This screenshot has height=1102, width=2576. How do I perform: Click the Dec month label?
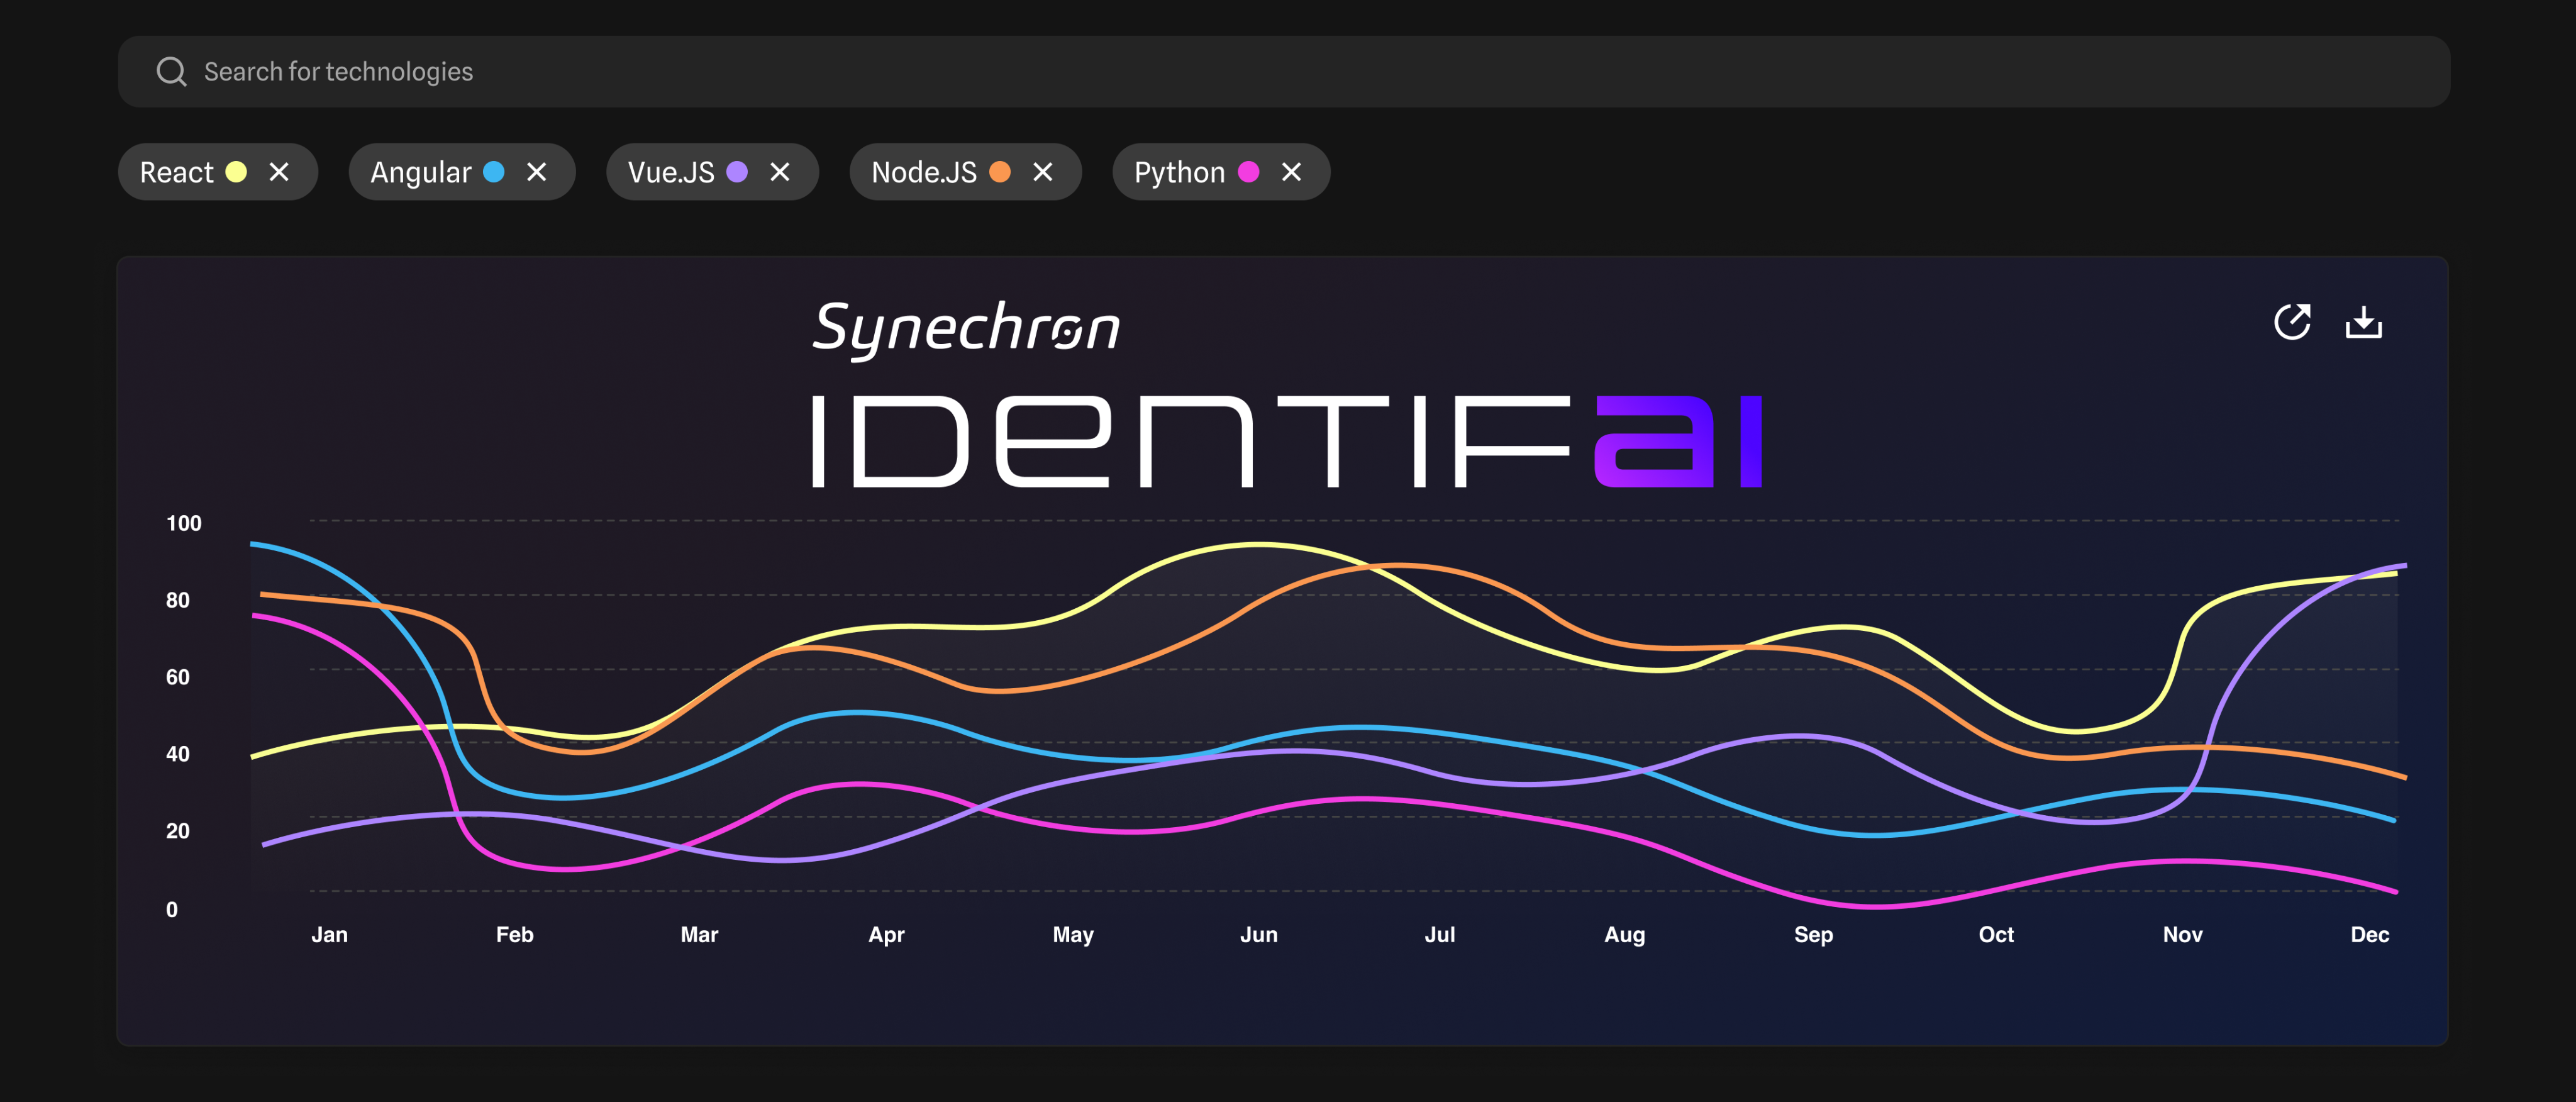tap(2370, 934)
